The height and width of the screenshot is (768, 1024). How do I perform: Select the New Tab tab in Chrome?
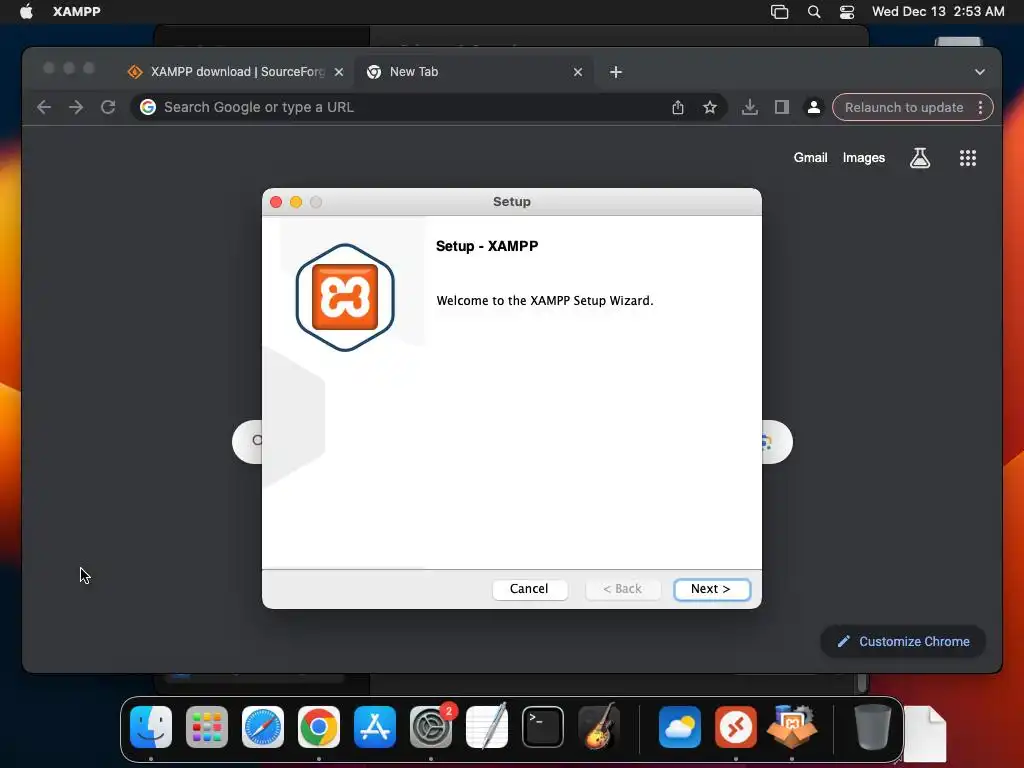pyautogui.click(x=475, y=72)
